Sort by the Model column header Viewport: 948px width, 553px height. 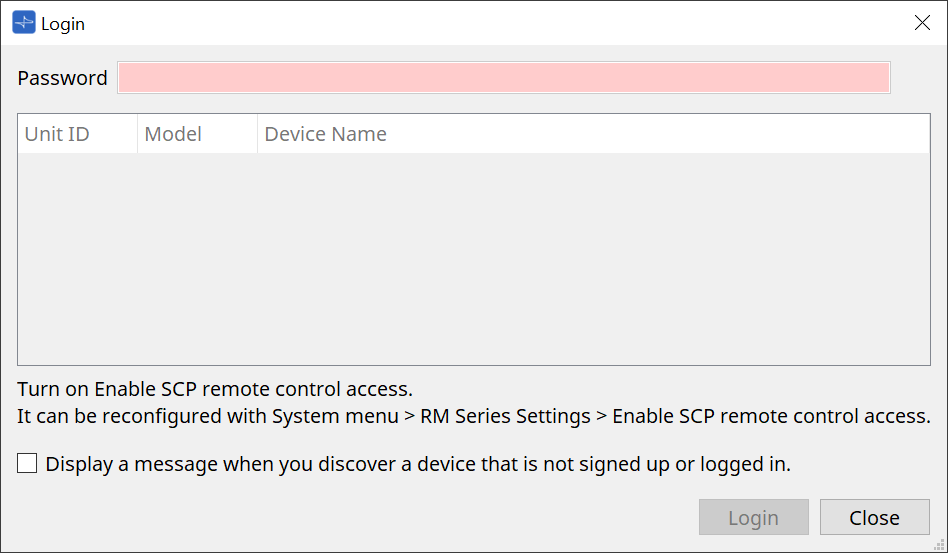pos(173,134)
